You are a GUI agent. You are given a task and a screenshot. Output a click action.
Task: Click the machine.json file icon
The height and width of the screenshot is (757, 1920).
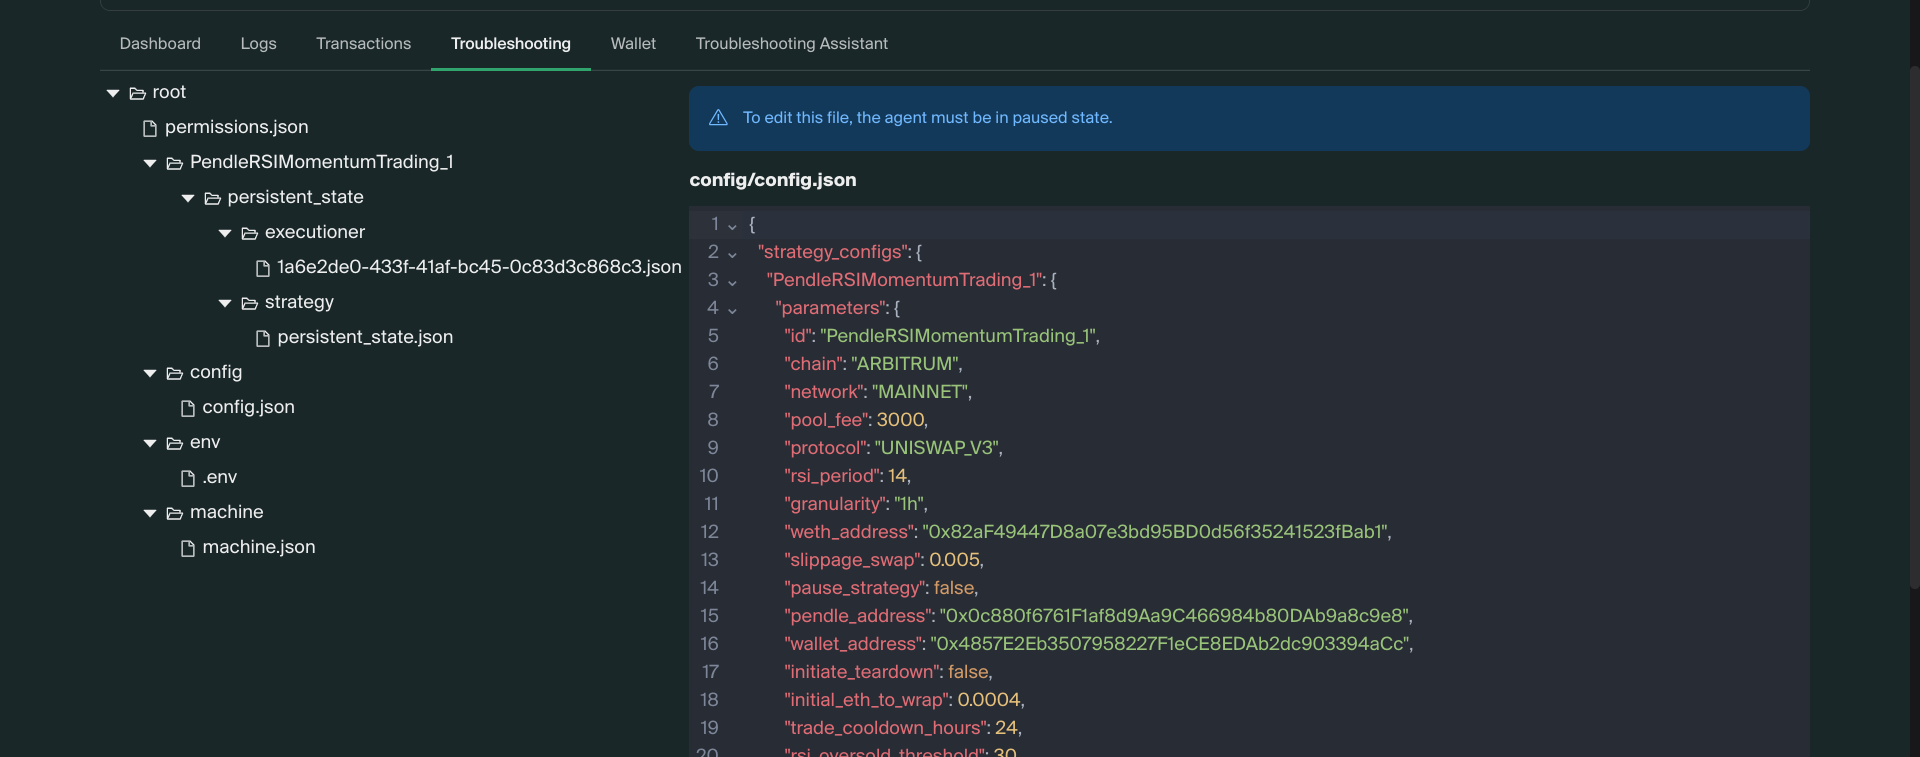pos(188,548)
